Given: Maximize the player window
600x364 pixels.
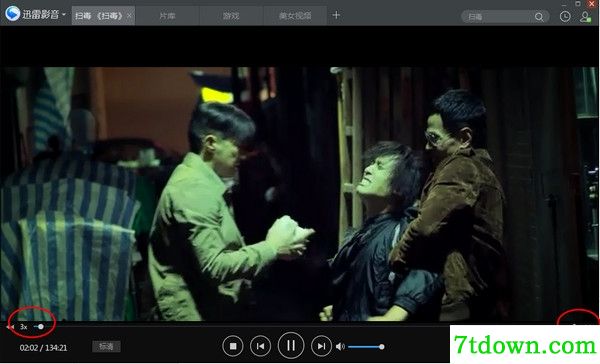Looking at the screenshot, I should 578,3.
